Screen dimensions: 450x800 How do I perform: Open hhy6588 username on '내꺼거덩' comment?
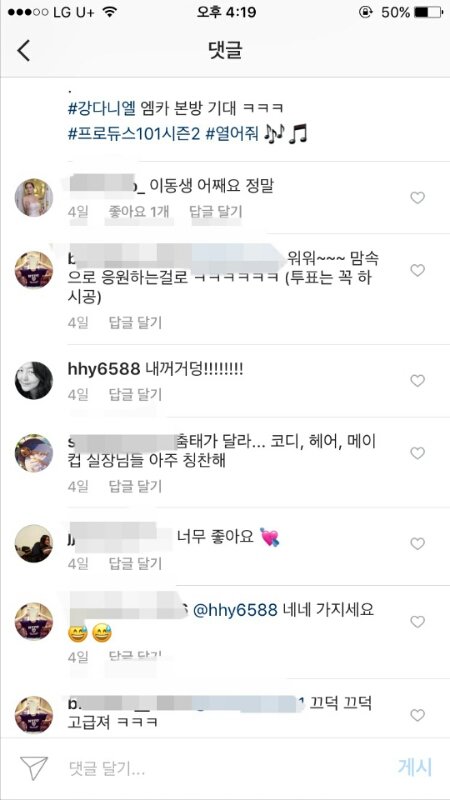pos(104,369)
